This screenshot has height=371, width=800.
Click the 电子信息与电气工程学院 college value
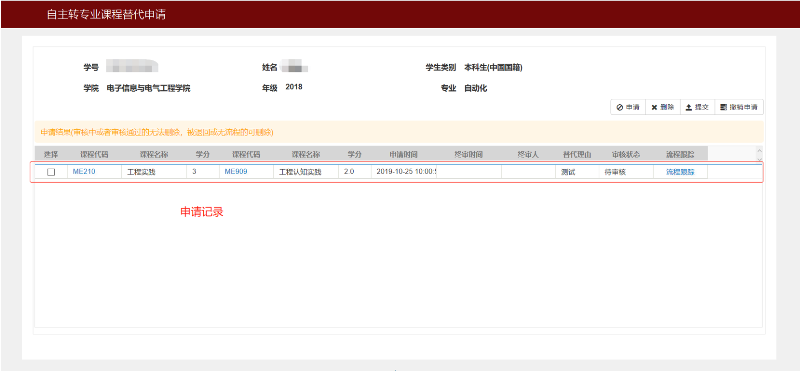pyautogui.click(x=148, y=88)
